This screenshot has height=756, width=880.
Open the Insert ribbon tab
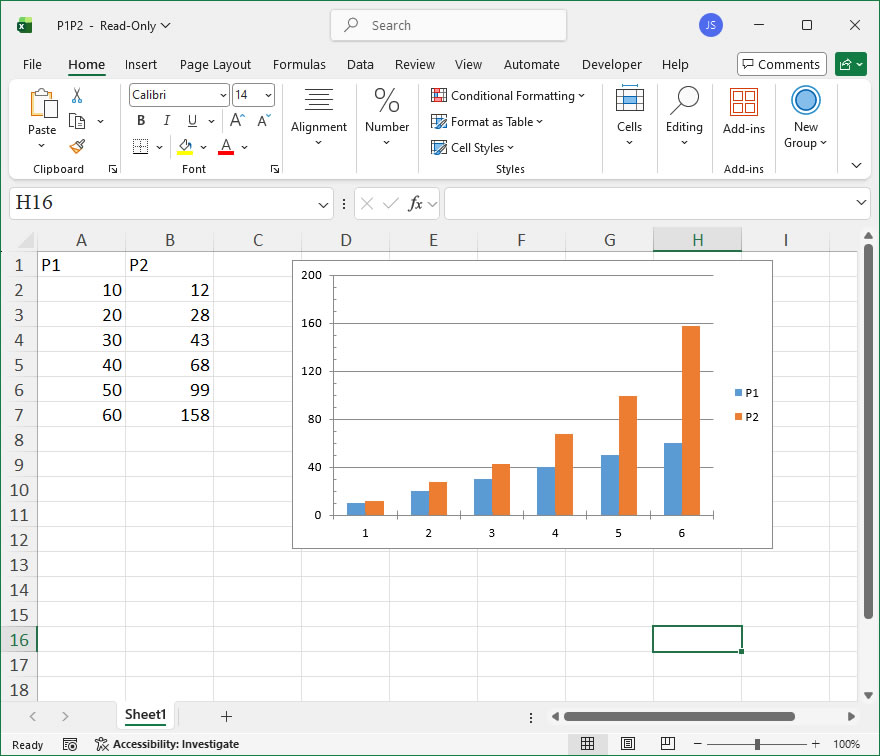click(141, 64)
